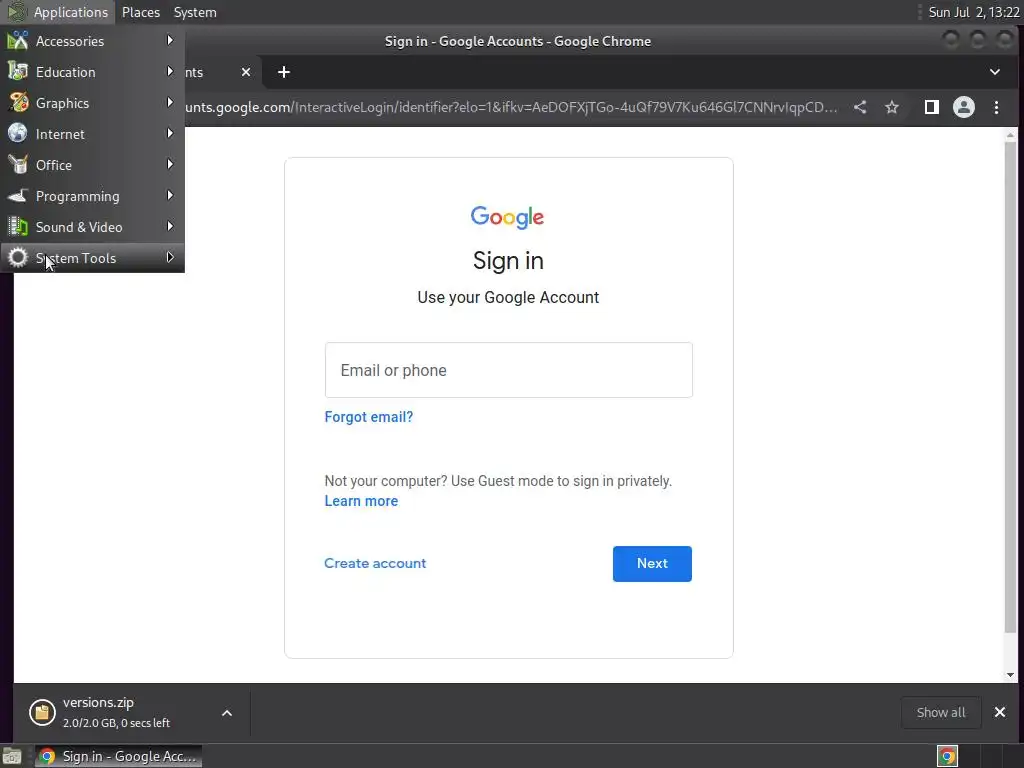Image resolution: width=1024 pixels, height=768 pixels.
Task: Click the blue Next button
Action: pos(652,564)
